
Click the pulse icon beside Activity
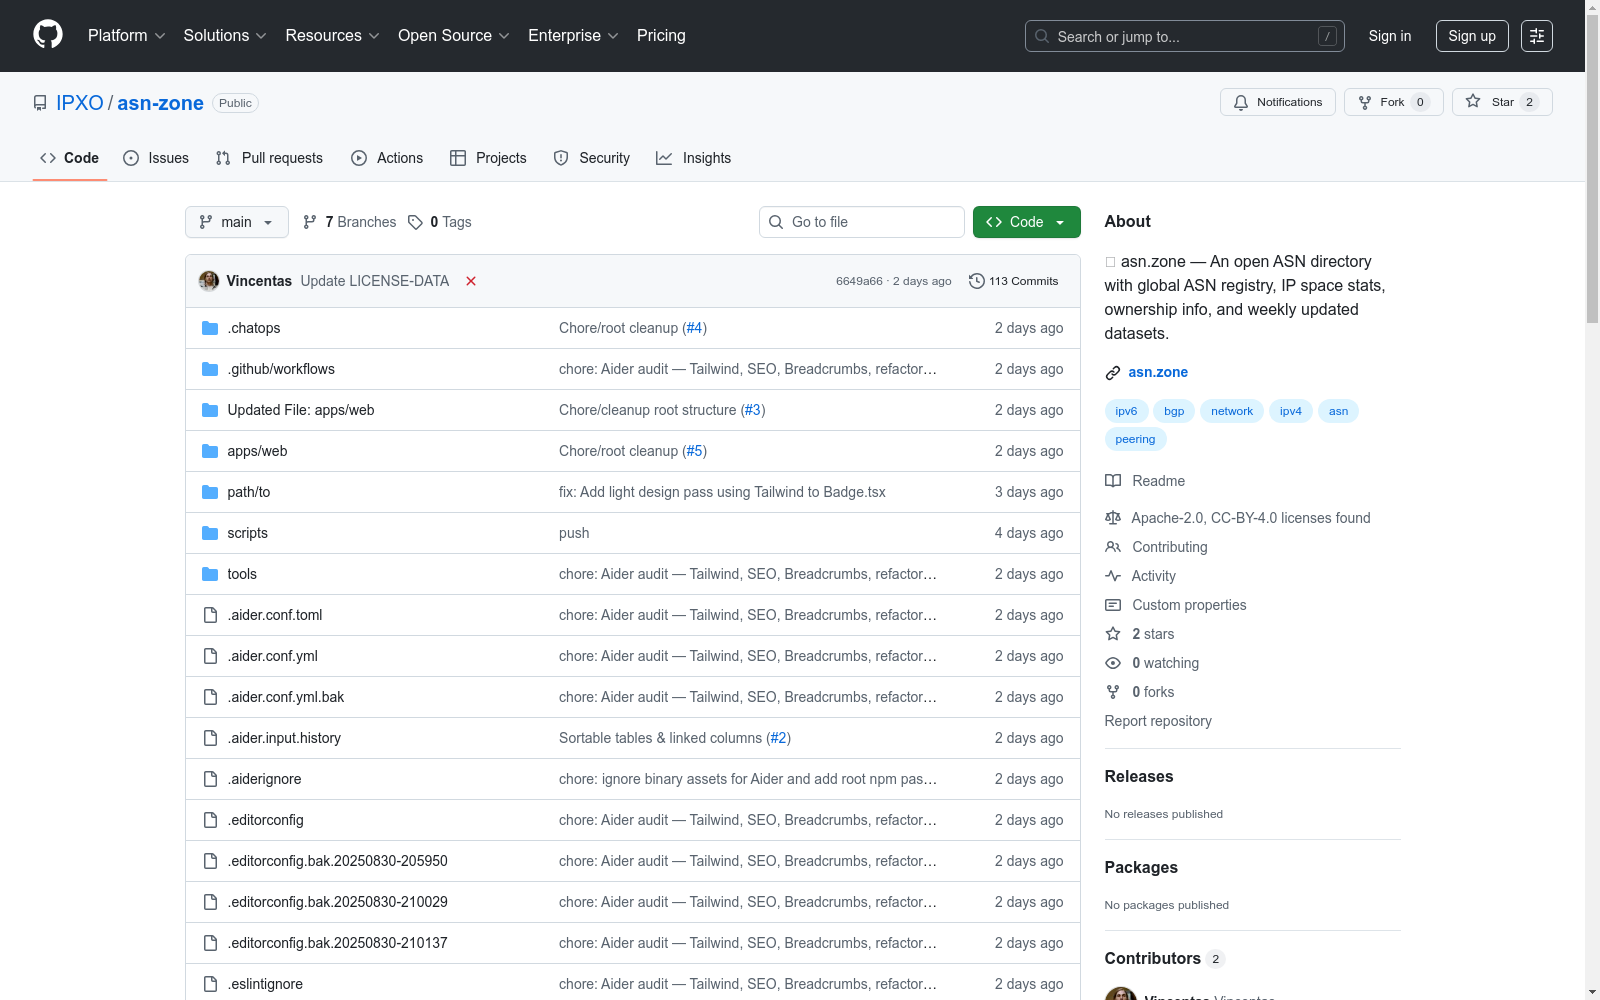1113,576
